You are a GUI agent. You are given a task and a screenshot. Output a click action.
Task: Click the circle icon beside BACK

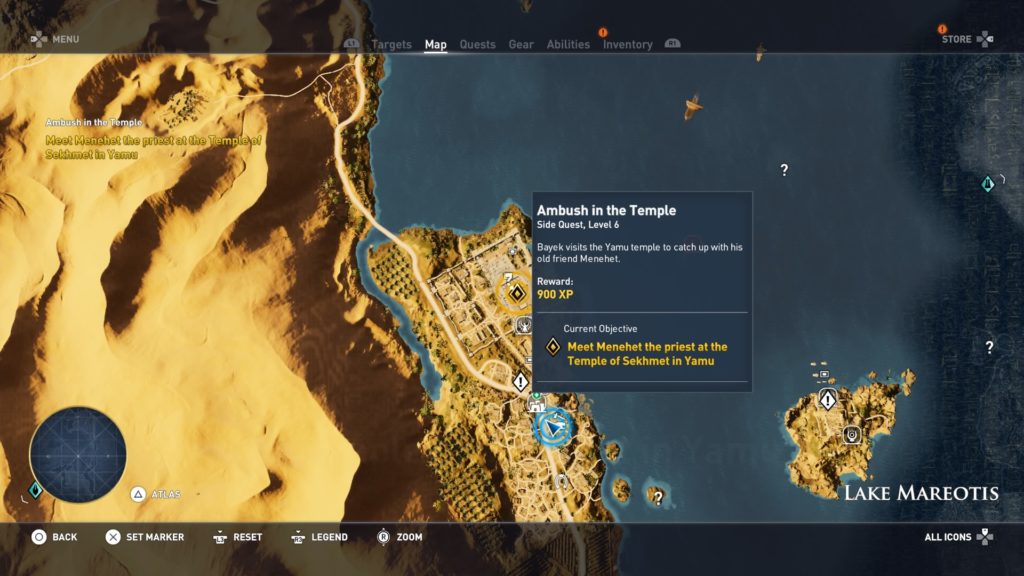pyautogui.click(x=39, y=537)
